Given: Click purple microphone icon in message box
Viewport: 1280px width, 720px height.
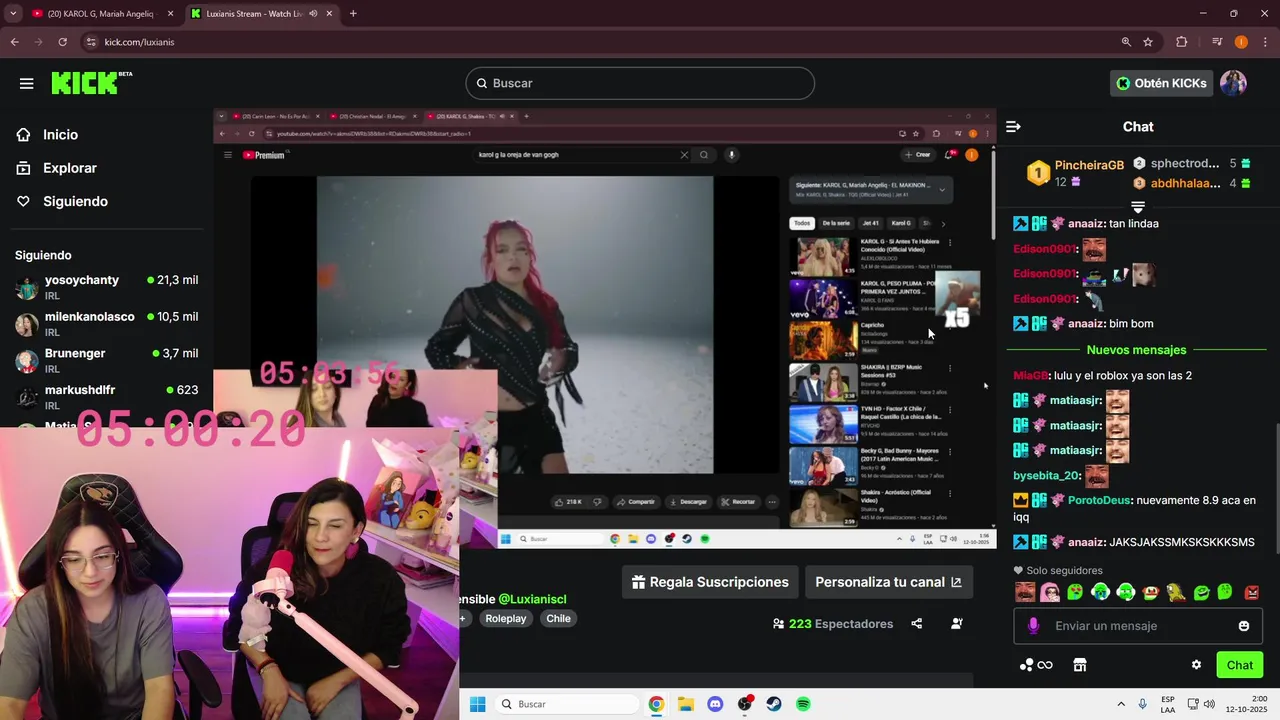Looking at the screenshot, I should (x=1033, y=626).
